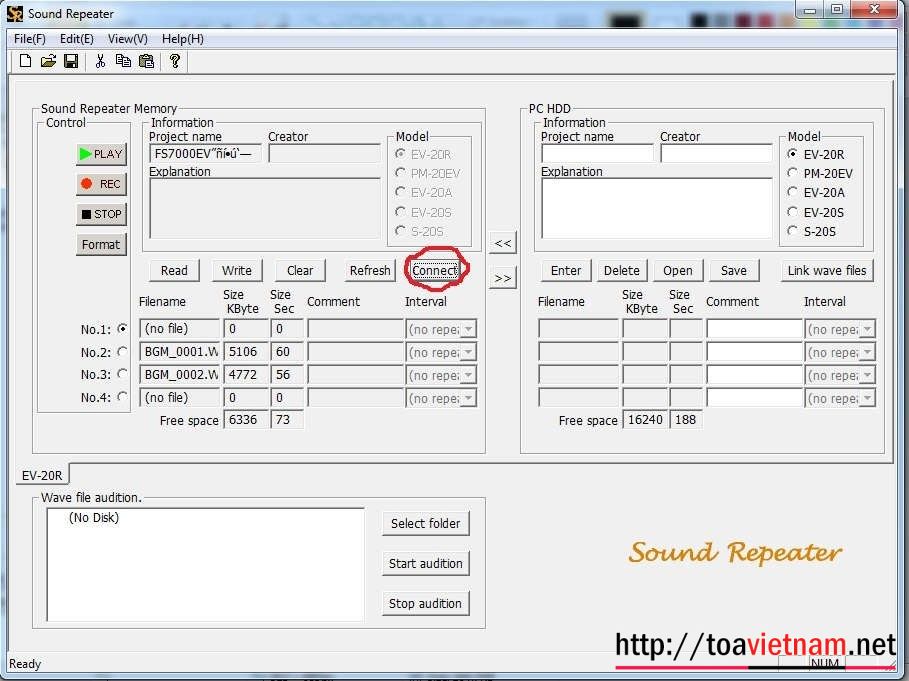The image size is (909, 681).
Task: Expand Interval dropdown for memory slot No.4
Action: pos(468,398)
